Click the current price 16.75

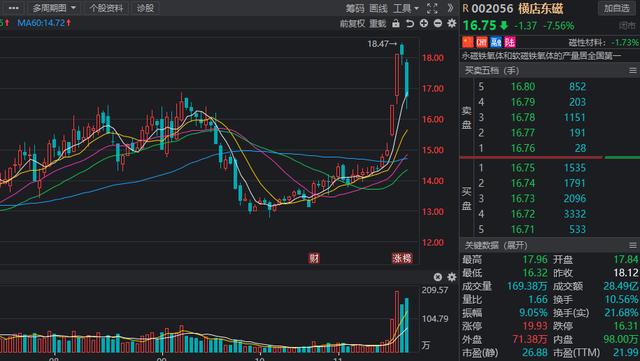(479, 26)
